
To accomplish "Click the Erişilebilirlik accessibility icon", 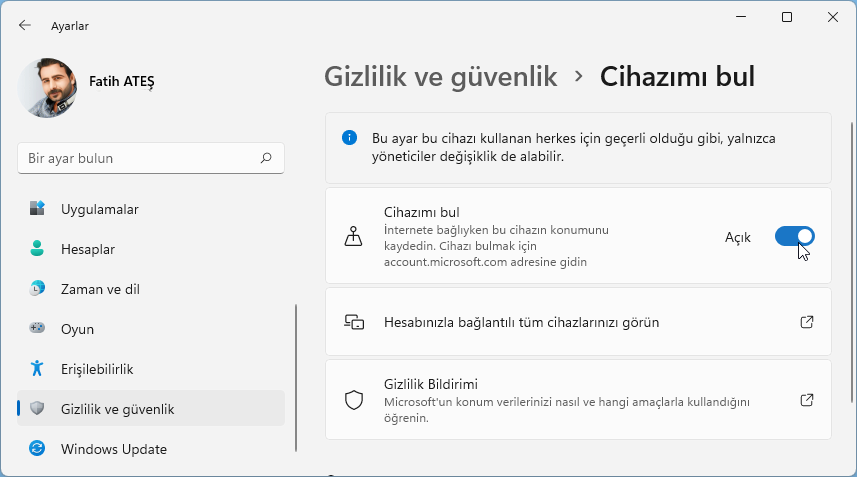I will pyautogui.click(x=37, y=369).
